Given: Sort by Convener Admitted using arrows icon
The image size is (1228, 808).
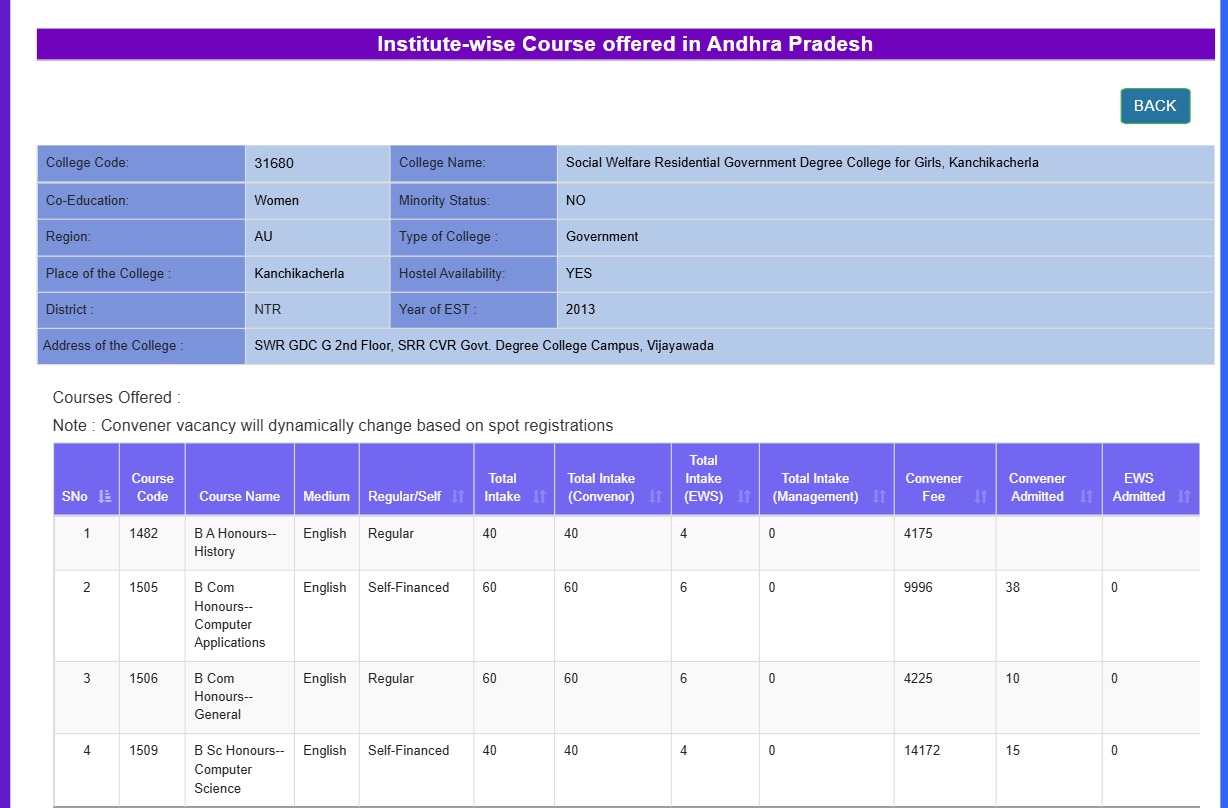Looking at the screenshot, I should pos(1086,497).
